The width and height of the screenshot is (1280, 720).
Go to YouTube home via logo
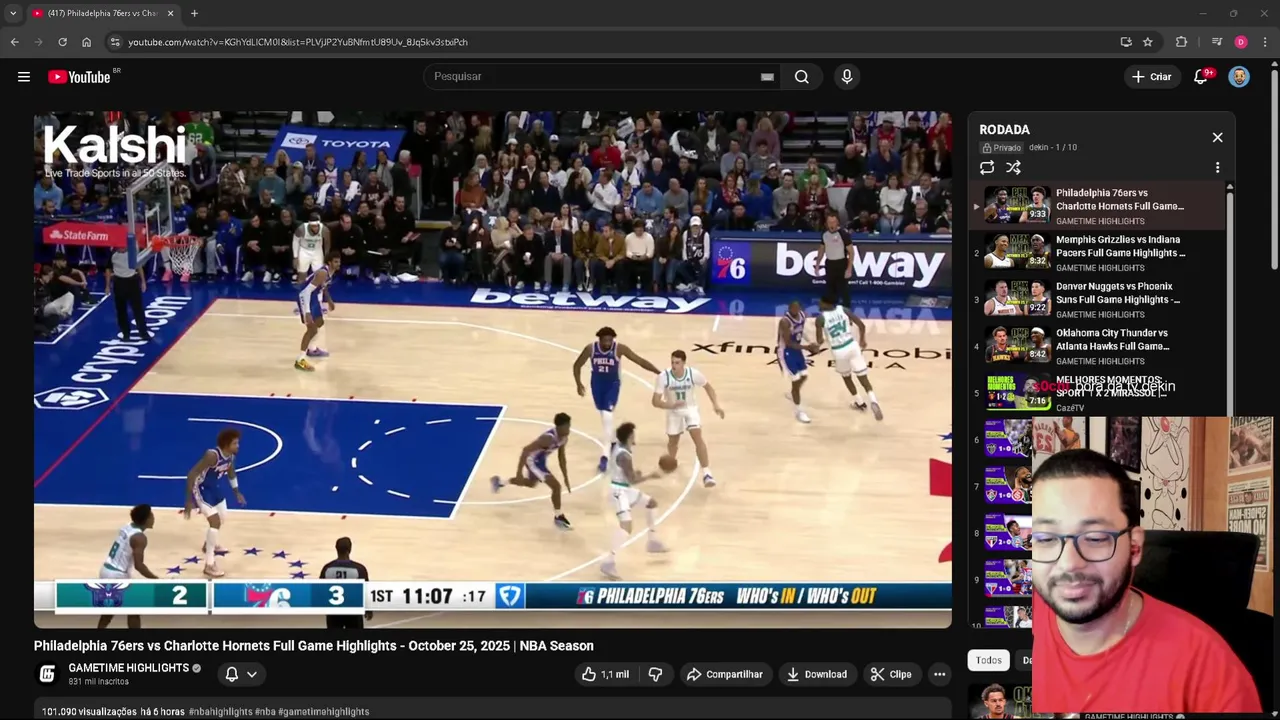pos(79,77)
